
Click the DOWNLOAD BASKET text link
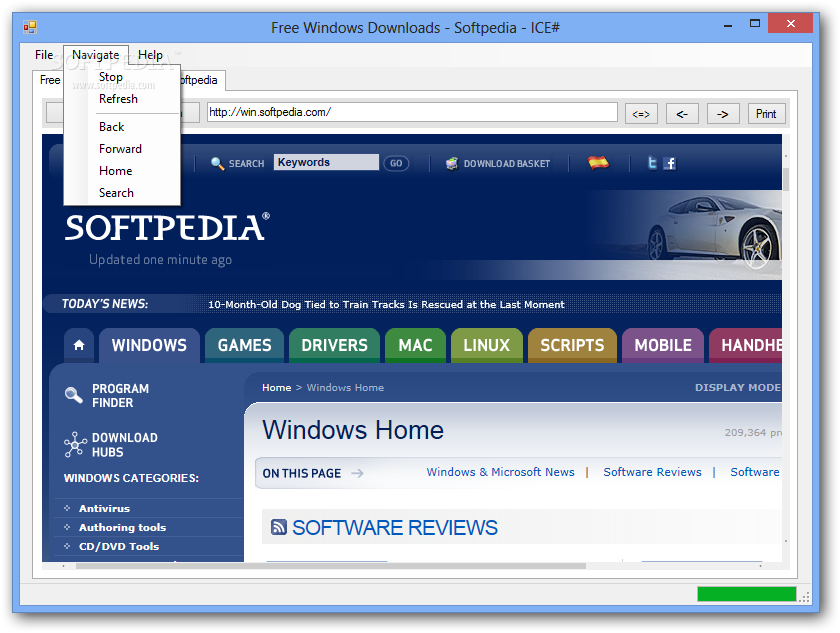(x=507, y=164)
